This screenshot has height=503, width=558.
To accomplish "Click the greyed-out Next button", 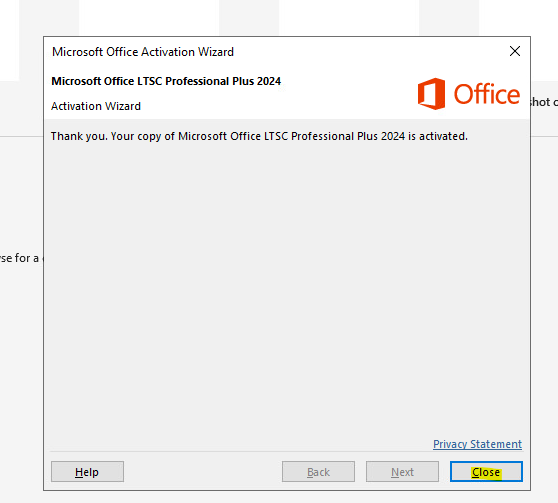I will [x=402, y=472].
